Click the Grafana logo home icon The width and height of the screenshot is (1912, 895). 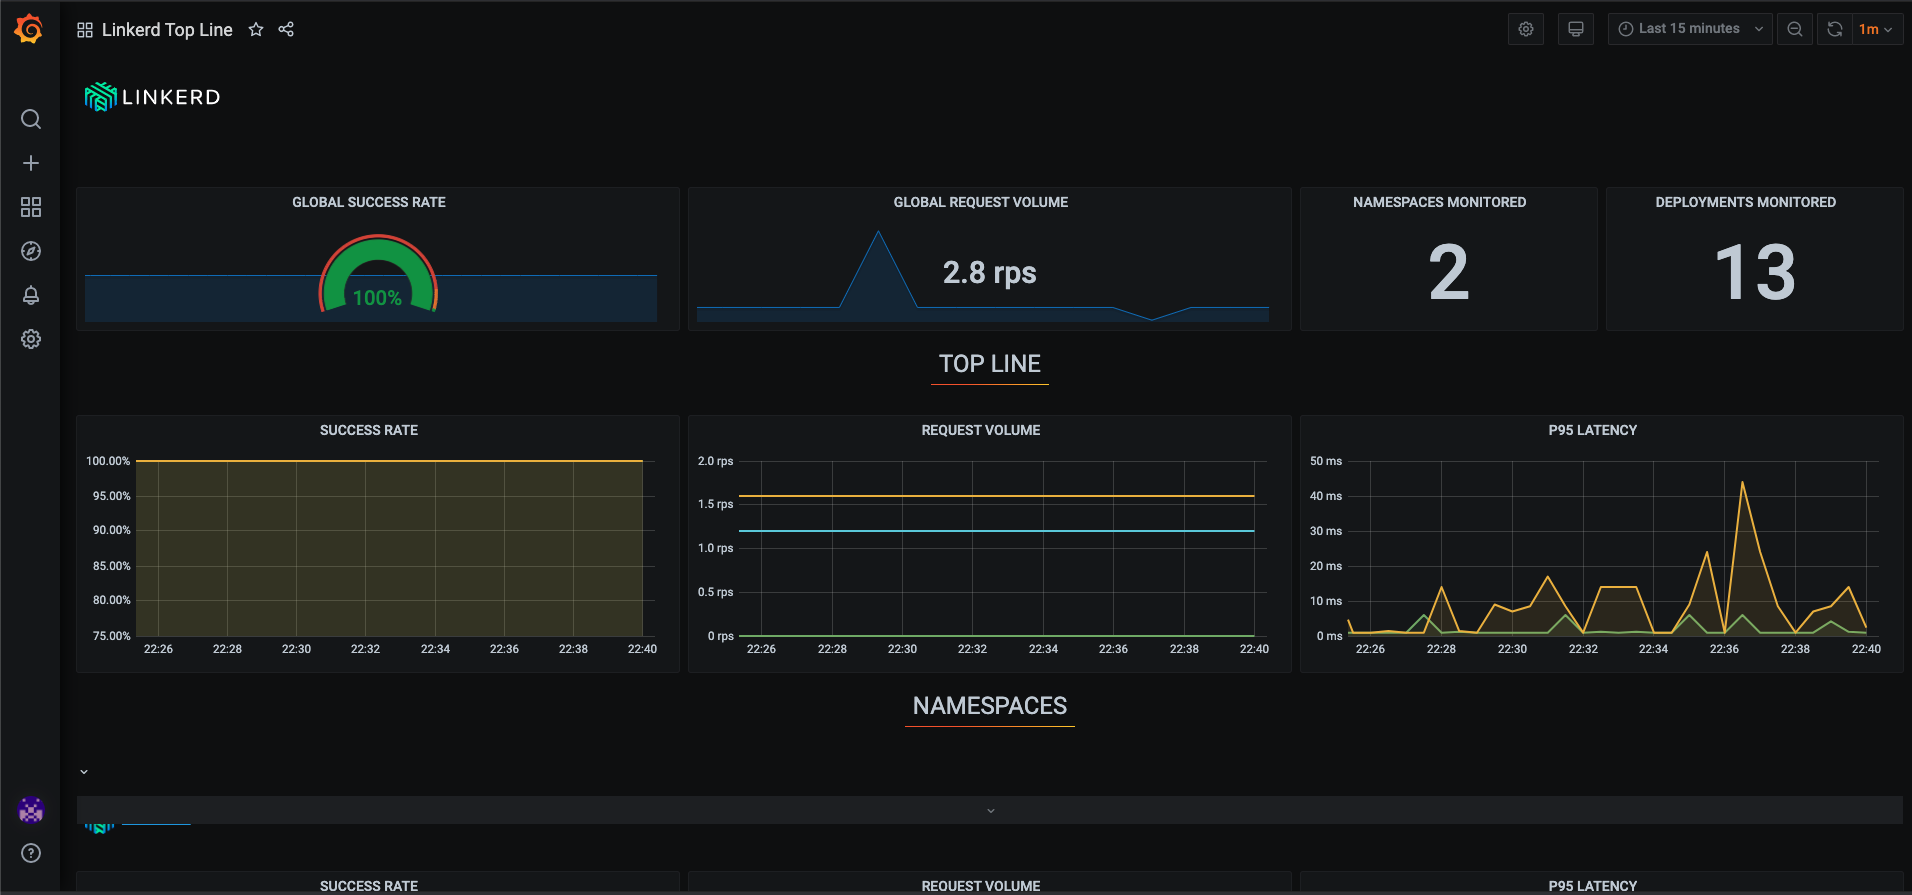pyautogui.click(x=29, y=29)
